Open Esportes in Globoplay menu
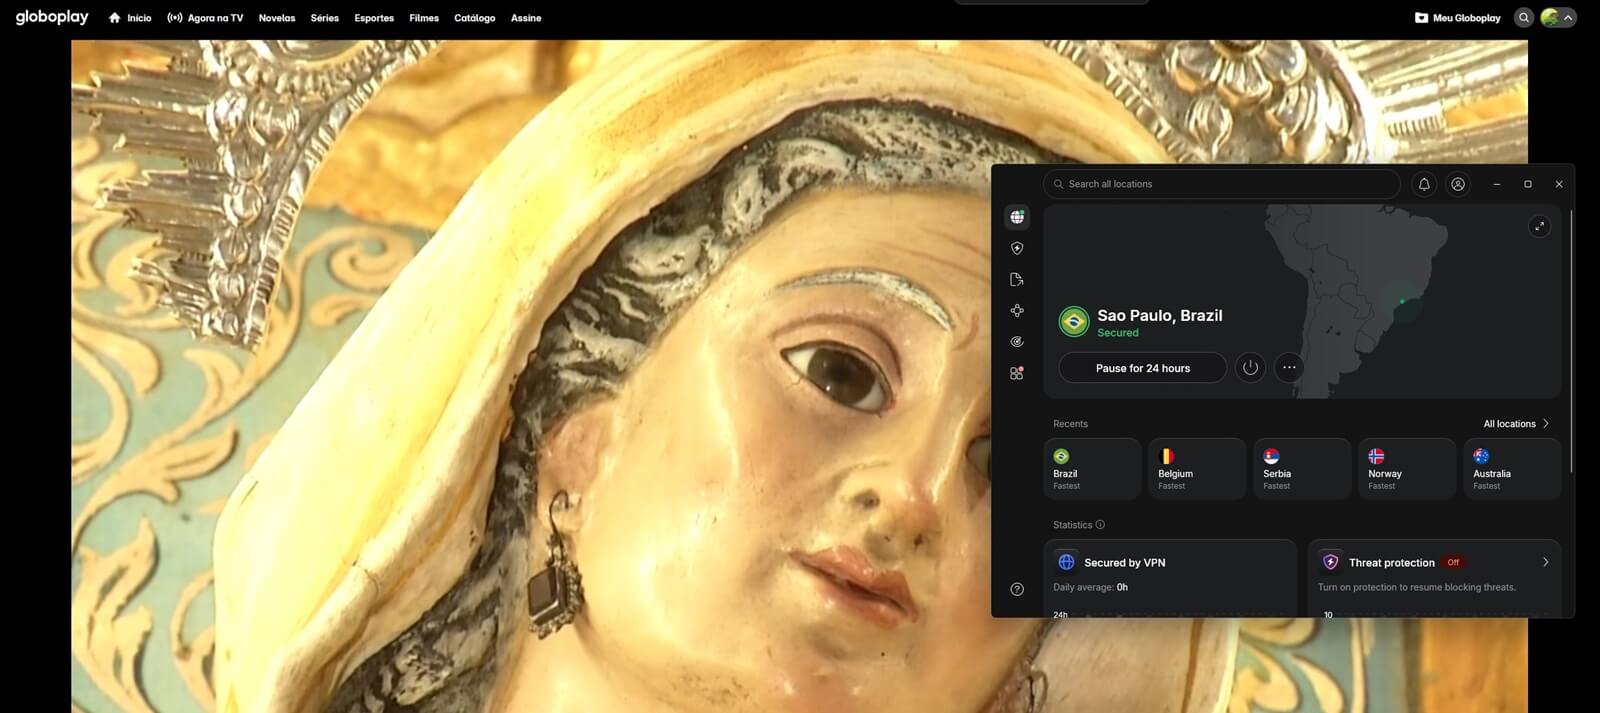This screenshot has width=1600, height=713. coord(374,18)
